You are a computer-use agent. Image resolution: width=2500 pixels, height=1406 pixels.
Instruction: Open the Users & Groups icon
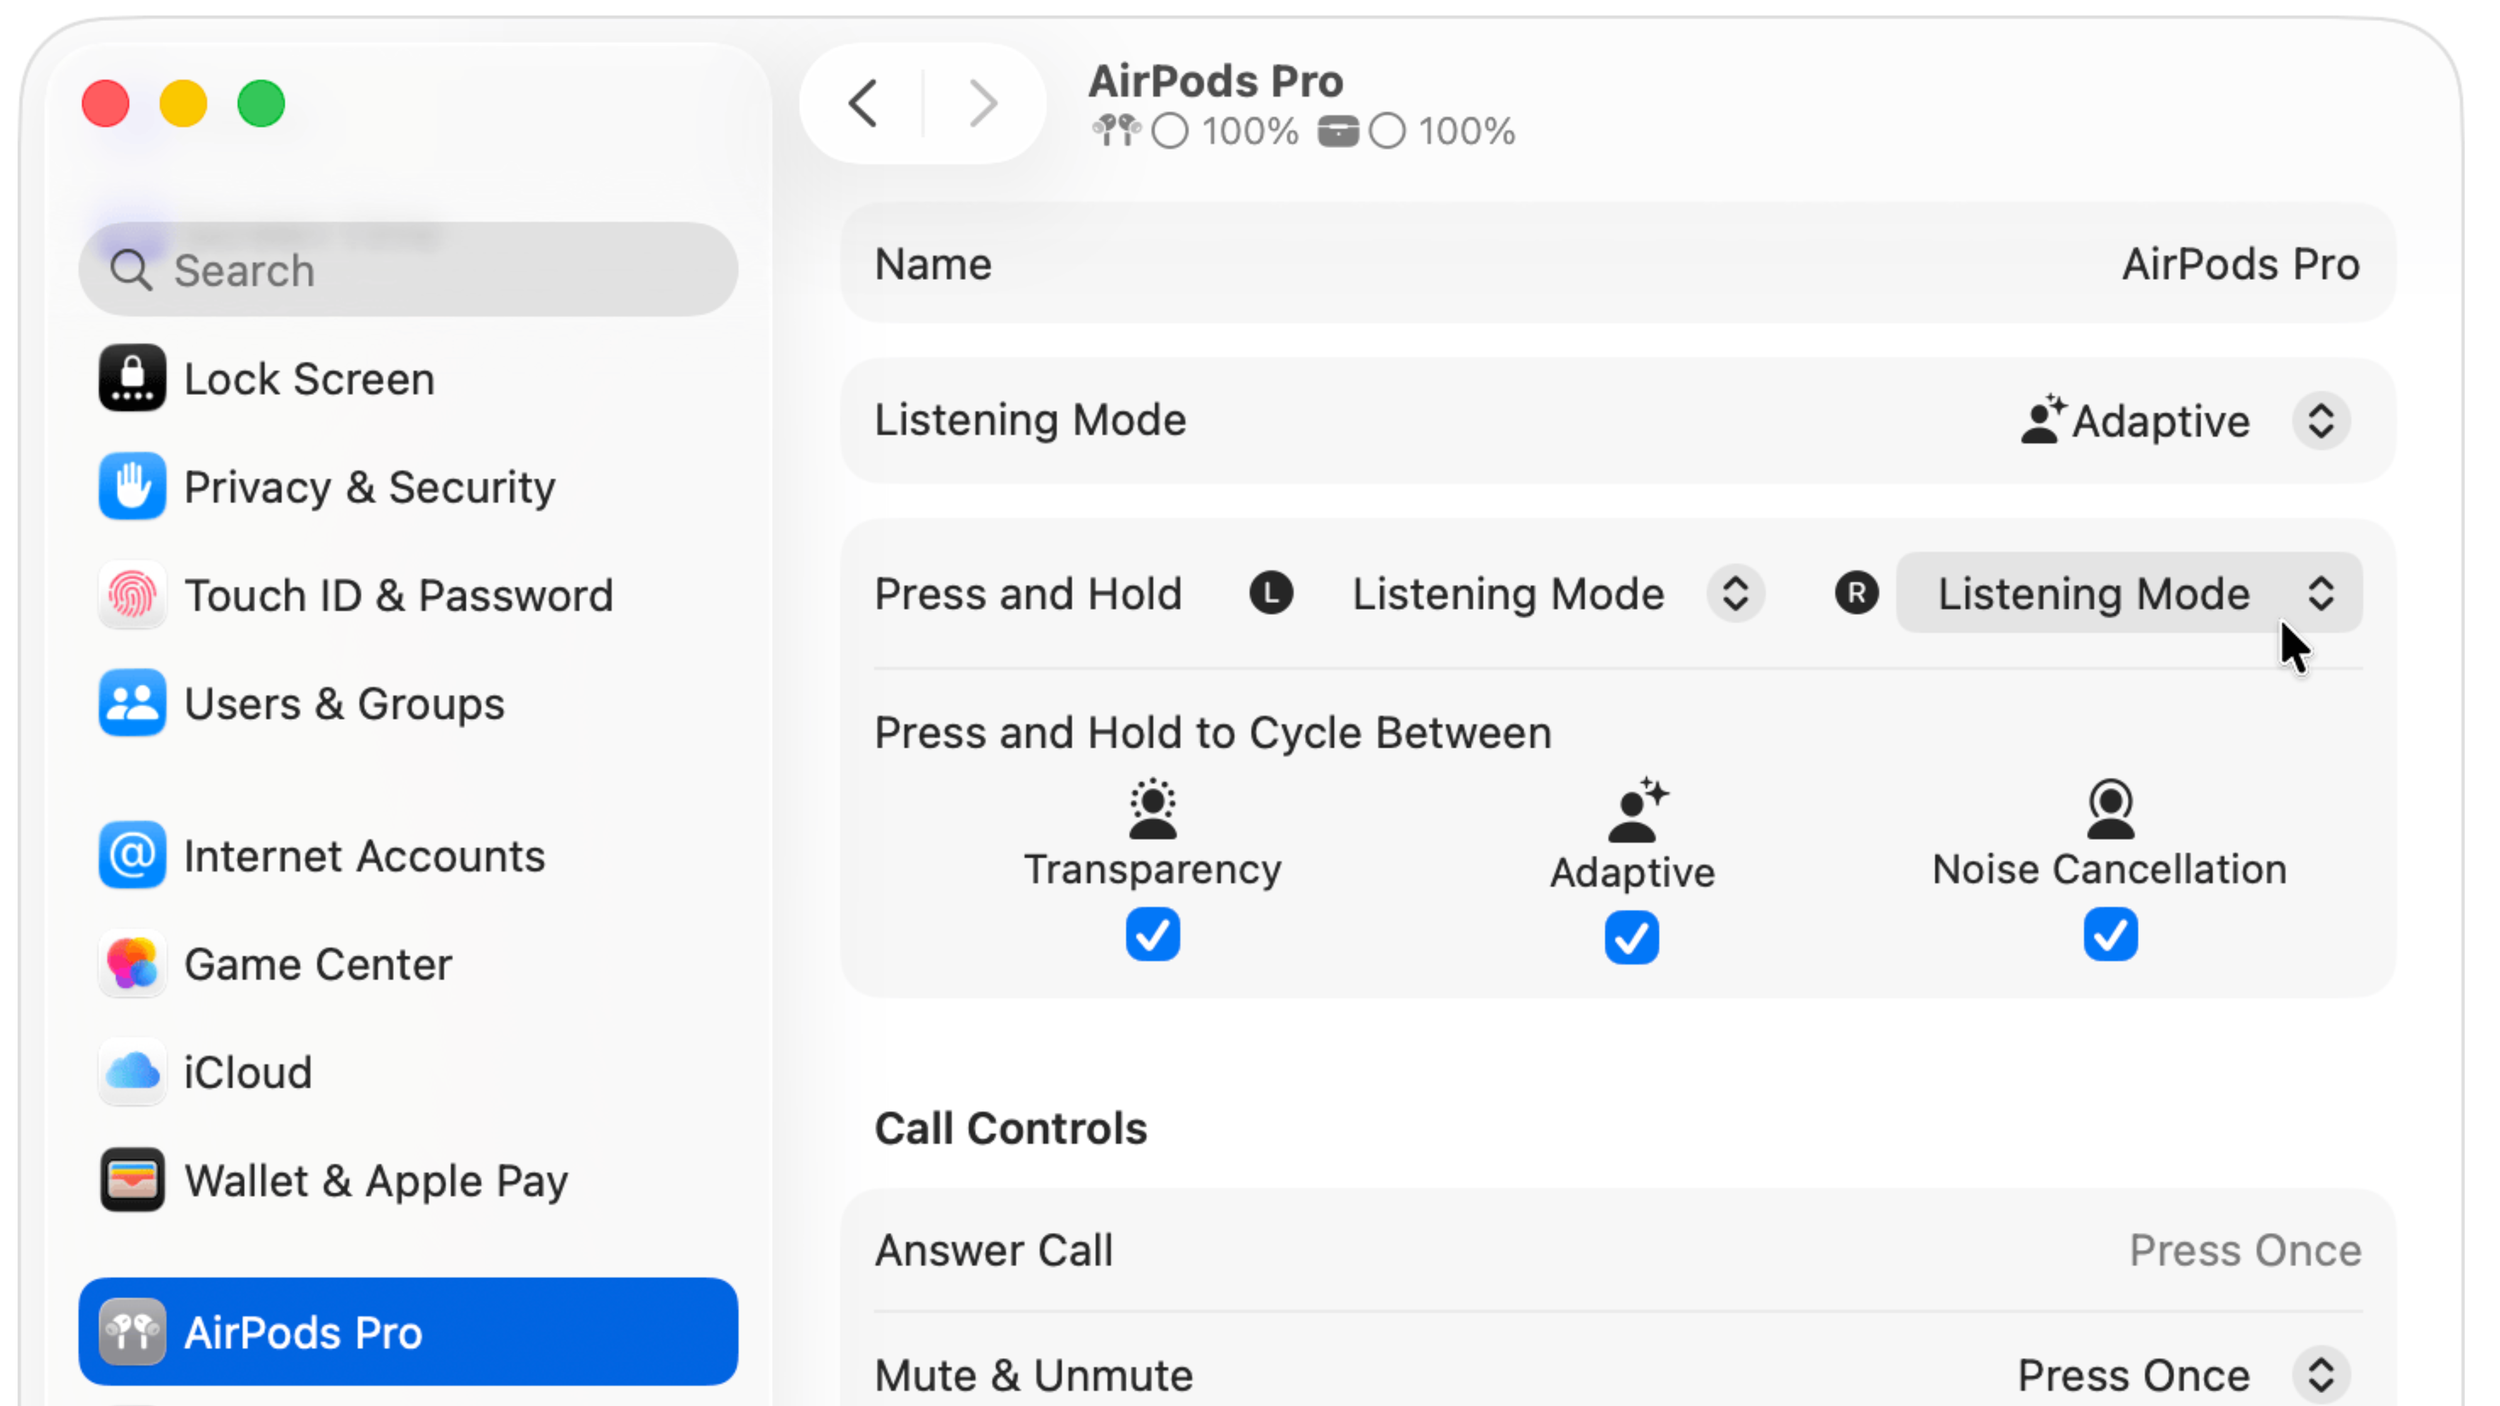pyautogui.click(x=132, y=703)
